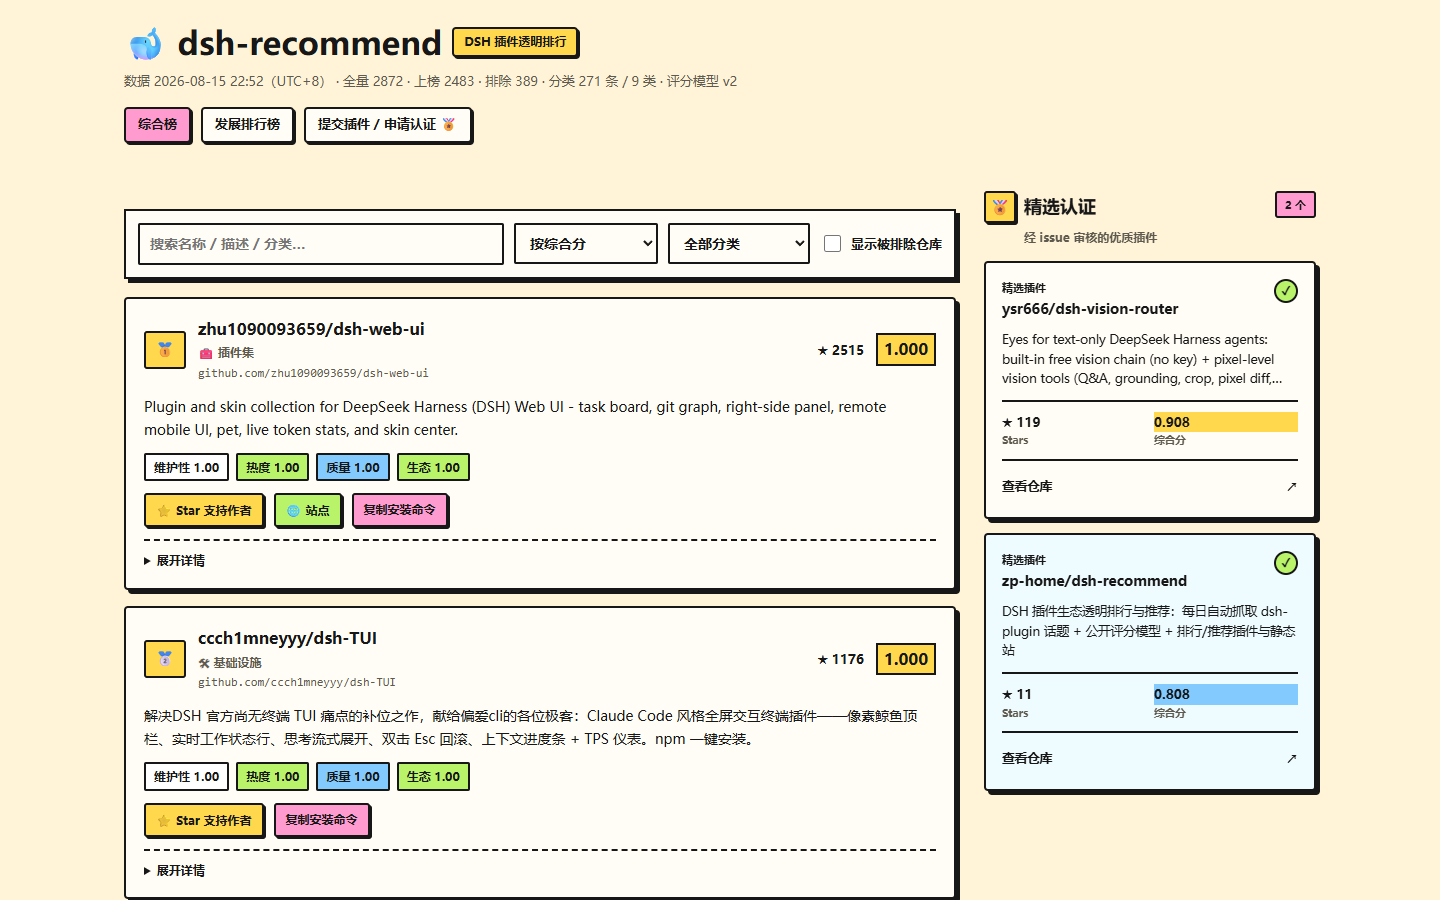The height and width of the screenshot is (900, 1440).
Task: Click the dsh-TUI description paragraph
Action: click(531, 728)
